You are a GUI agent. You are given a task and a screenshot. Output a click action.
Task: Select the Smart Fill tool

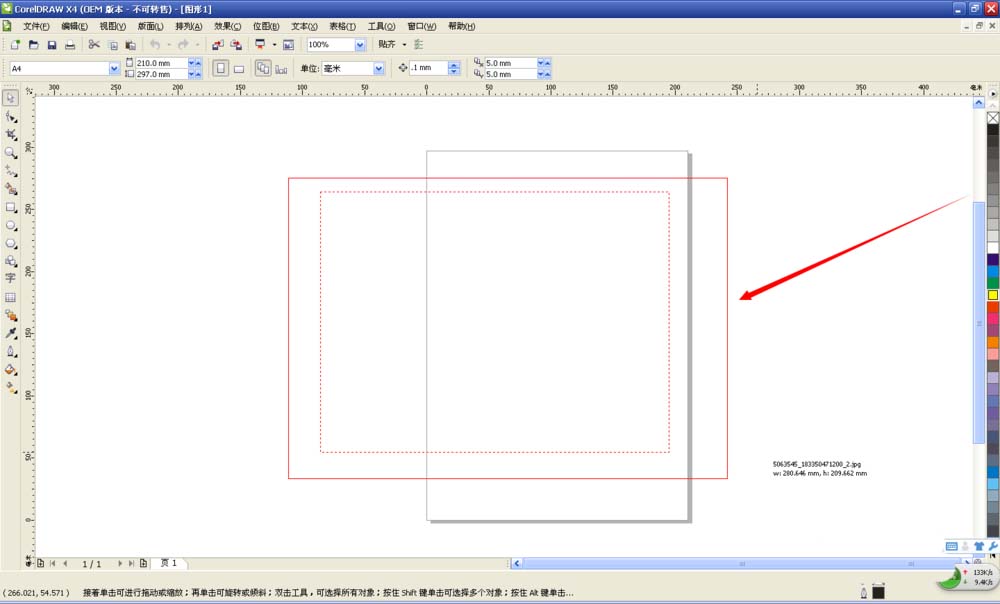[x=11, y=189]
